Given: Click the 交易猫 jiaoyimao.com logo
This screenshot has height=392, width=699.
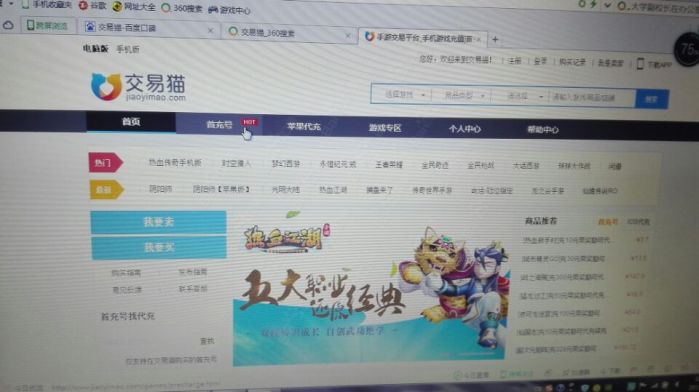Looking at the screenshot, I should (138, 87).
